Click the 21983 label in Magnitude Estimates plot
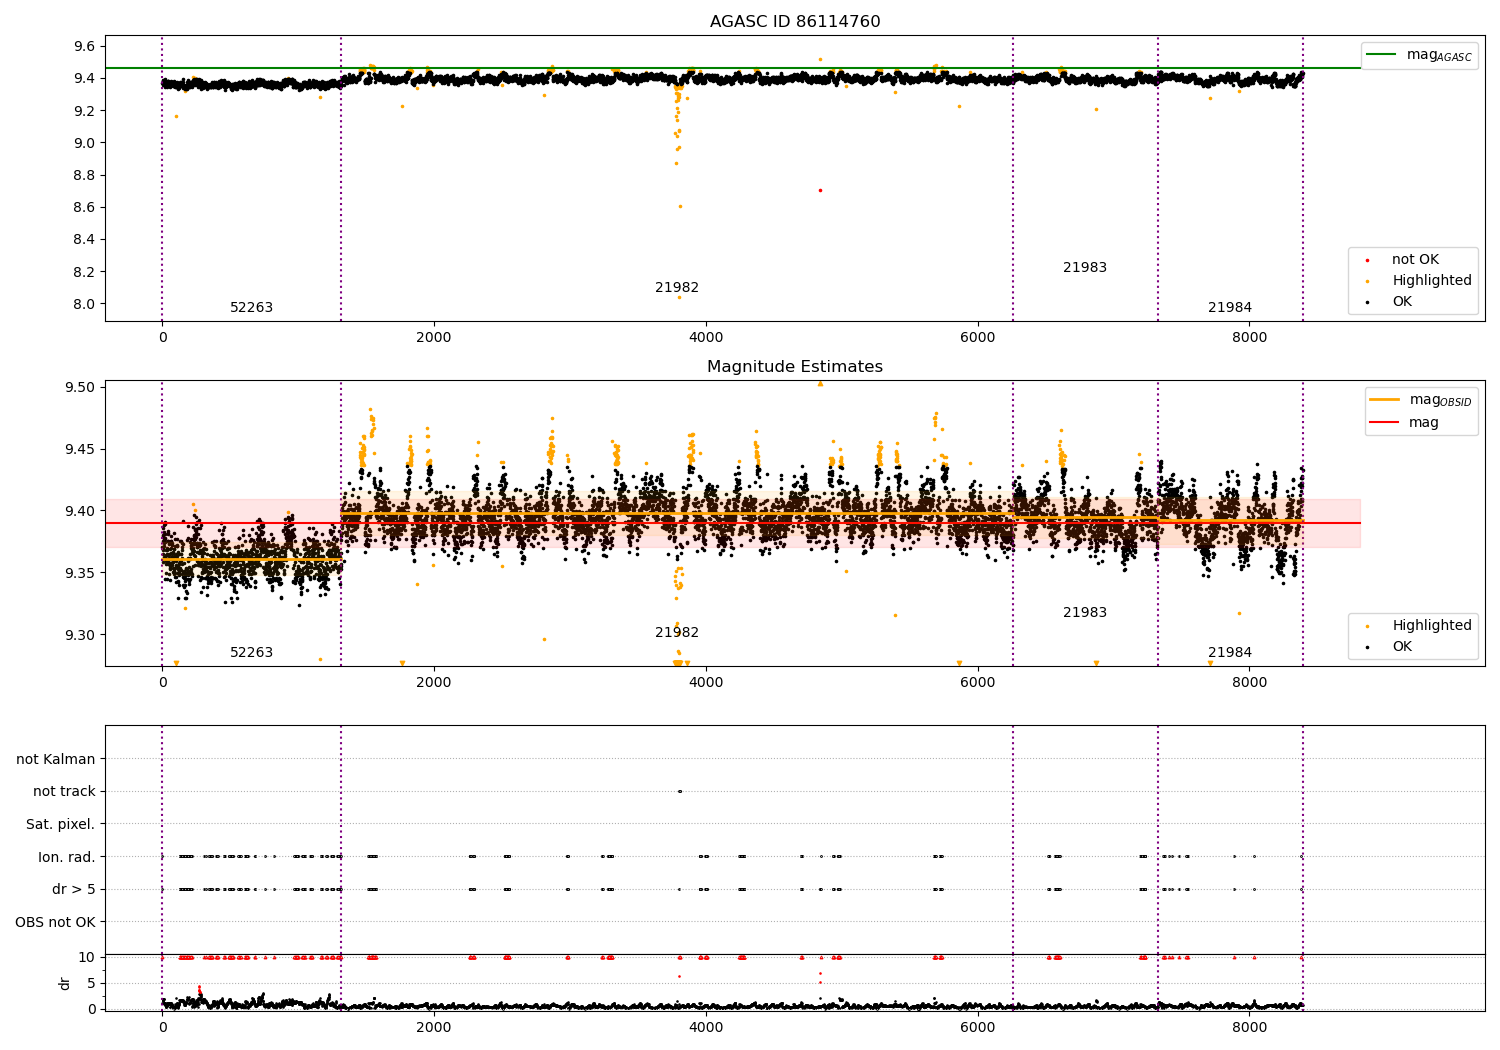The image size is (1500, 1050). (x=1085, y=613)
